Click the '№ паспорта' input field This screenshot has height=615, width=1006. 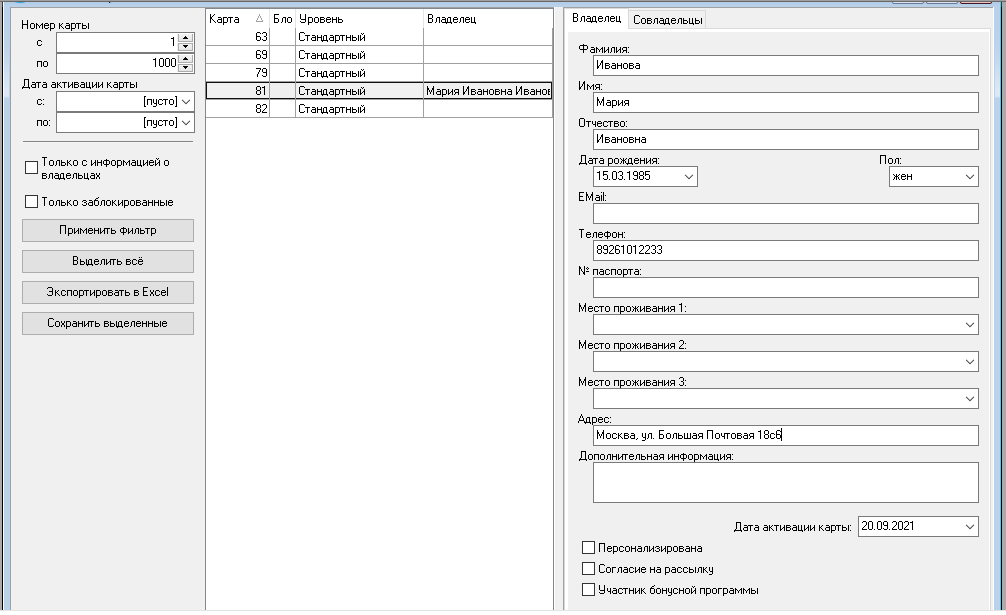tap(786, 287)
